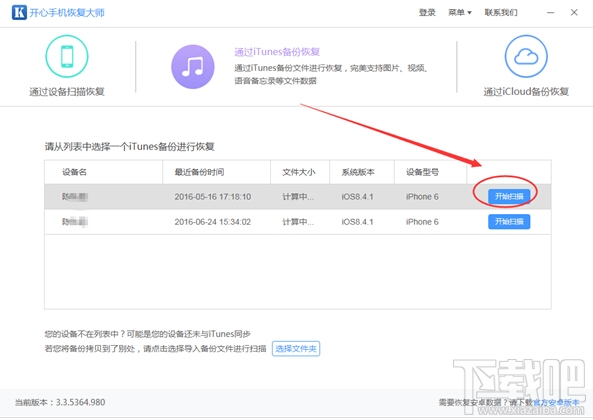Select the 通过iTunes备份恢复 heading
The width and height of the screenshot is (593, 420).
pyautogui.click(x=277, y=52)
